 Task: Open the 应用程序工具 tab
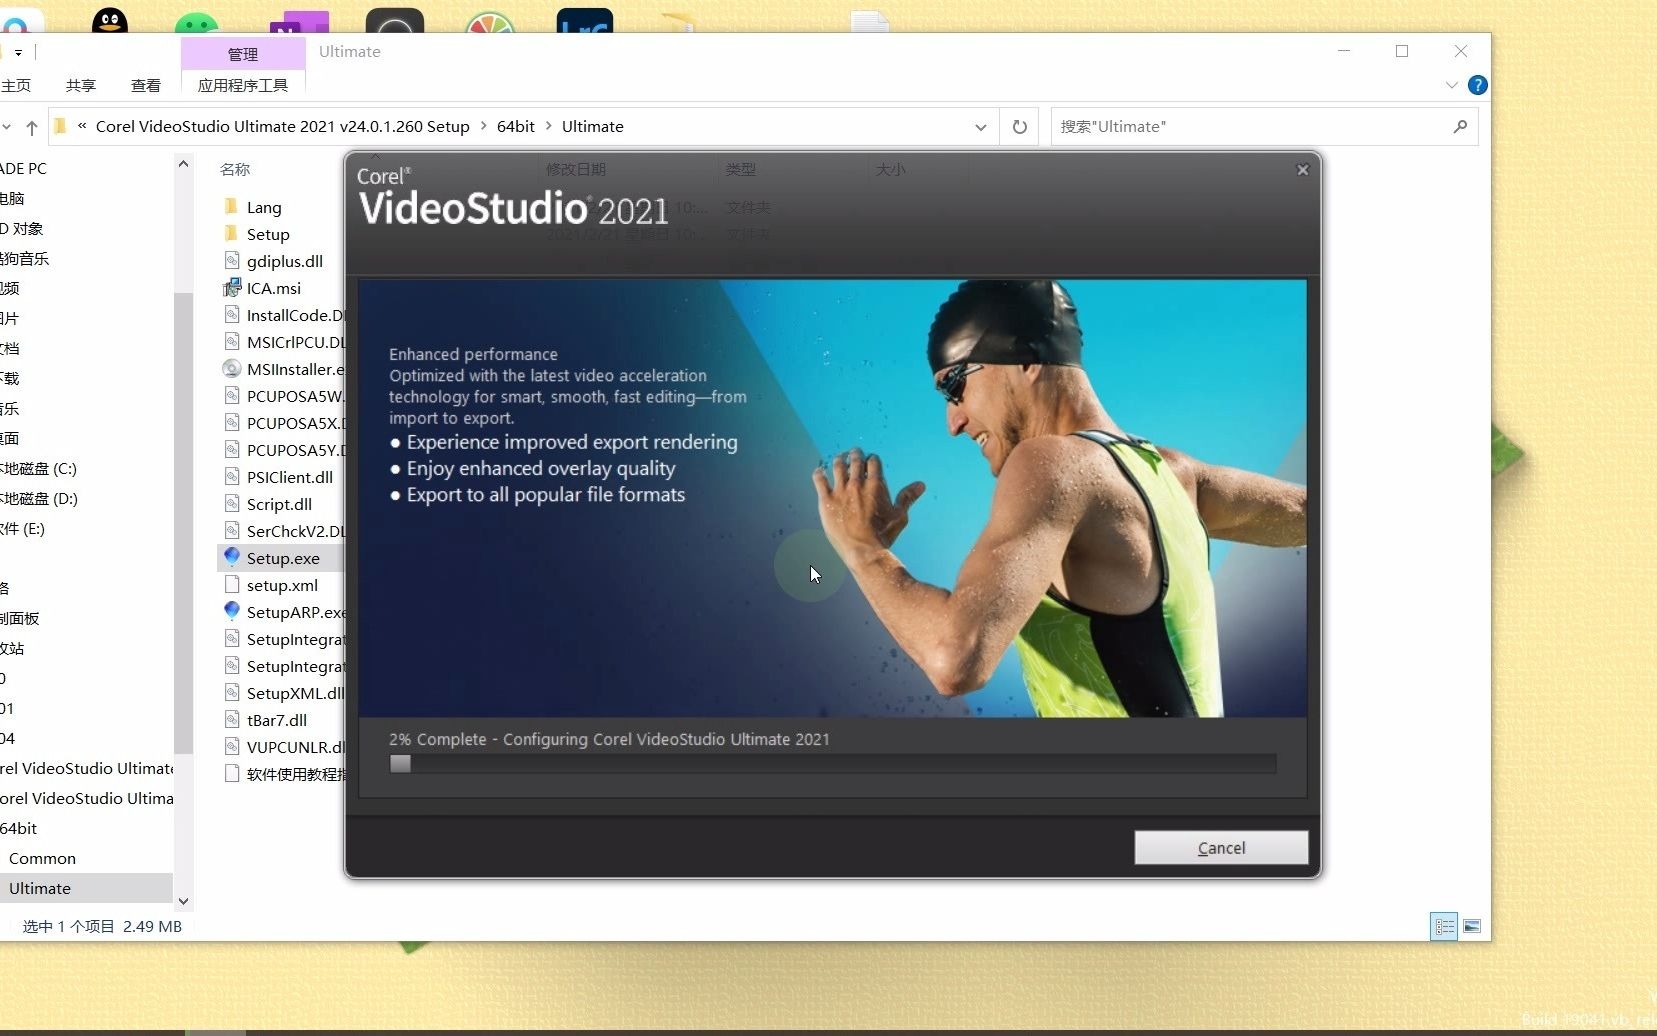pos(243,85)
